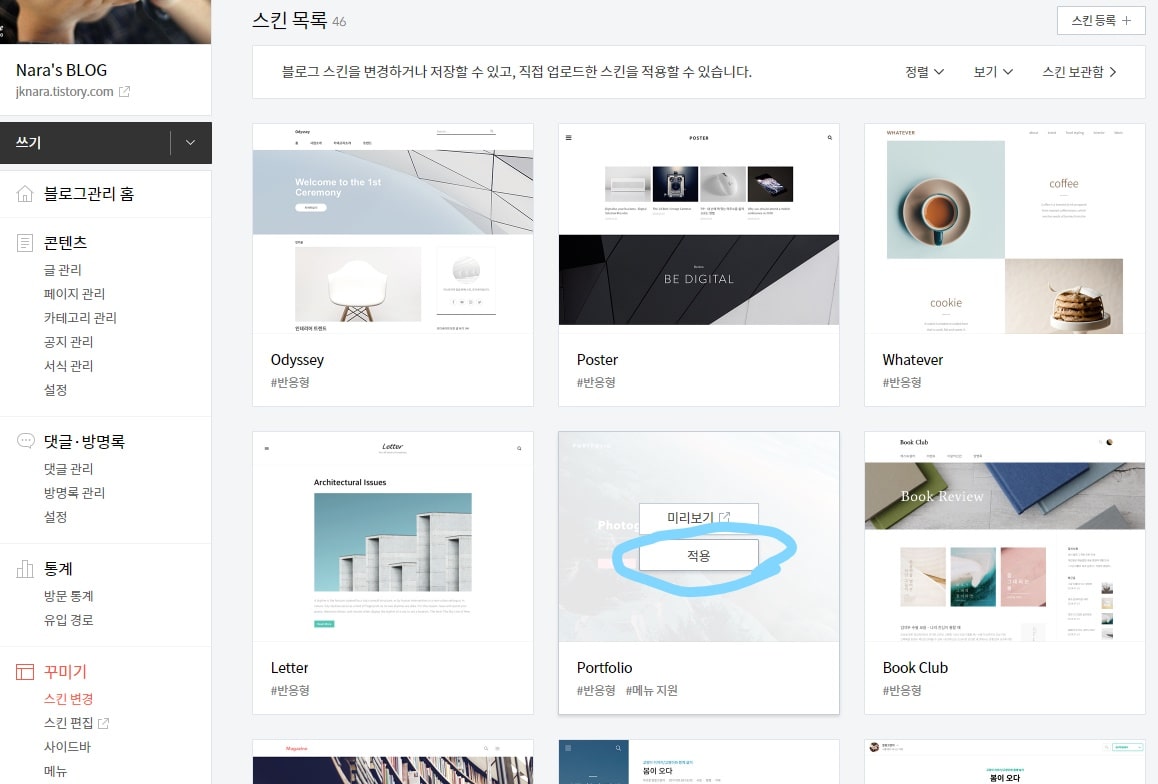Image resolution: width=1158 pixels, height=784 pixels.
Task: Click the Book Club skin name
Action: pos(915,667)
